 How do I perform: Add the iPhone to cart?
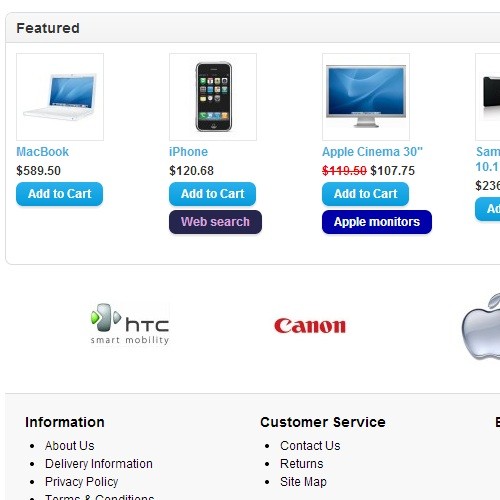(x=213, y=194)
